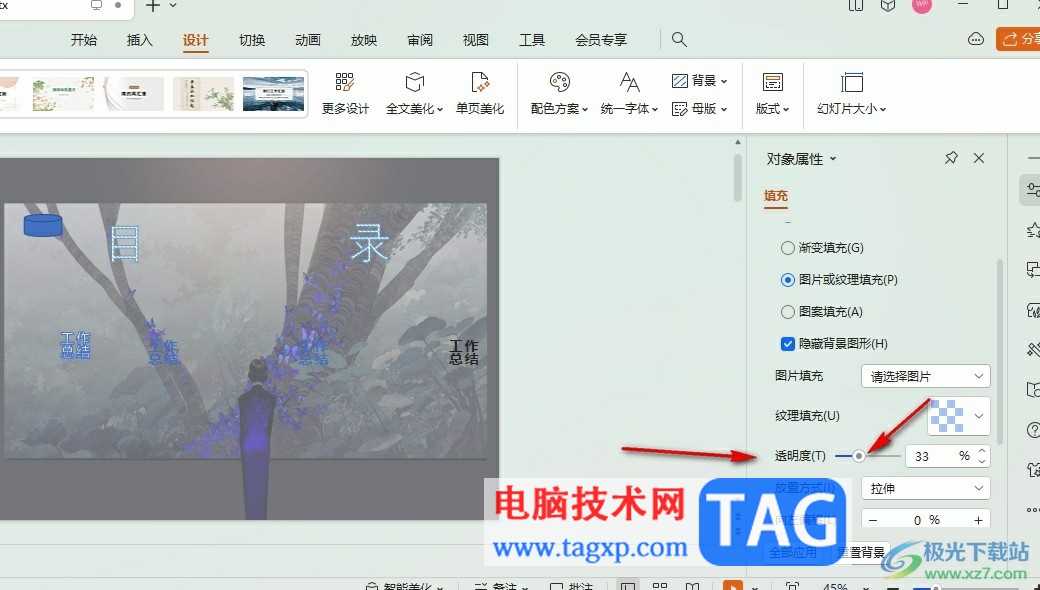Open the Insert (插入) tab

(139, 40)
